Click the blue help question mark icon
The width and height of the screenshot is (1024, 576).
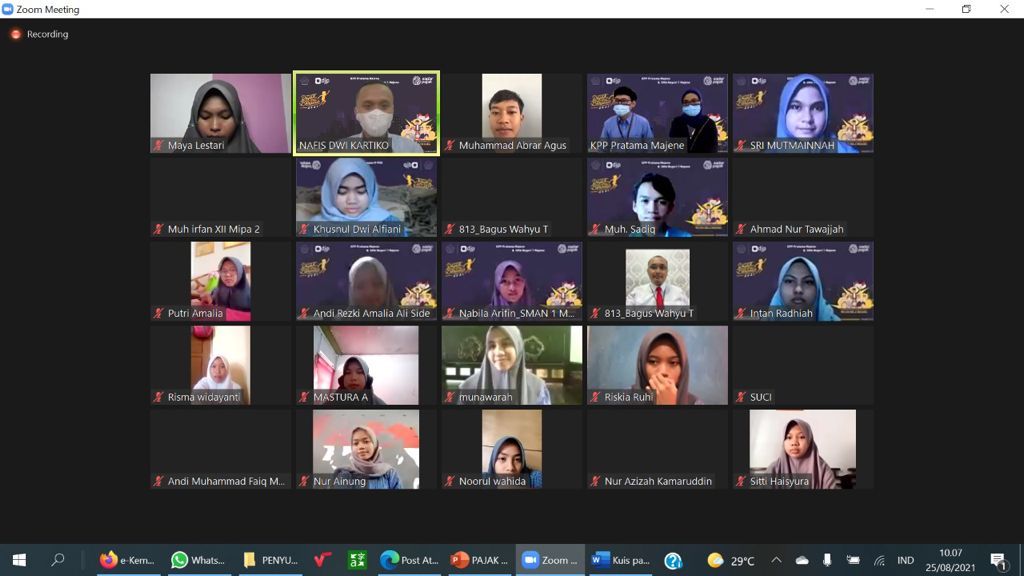click(x=673, y=560)
